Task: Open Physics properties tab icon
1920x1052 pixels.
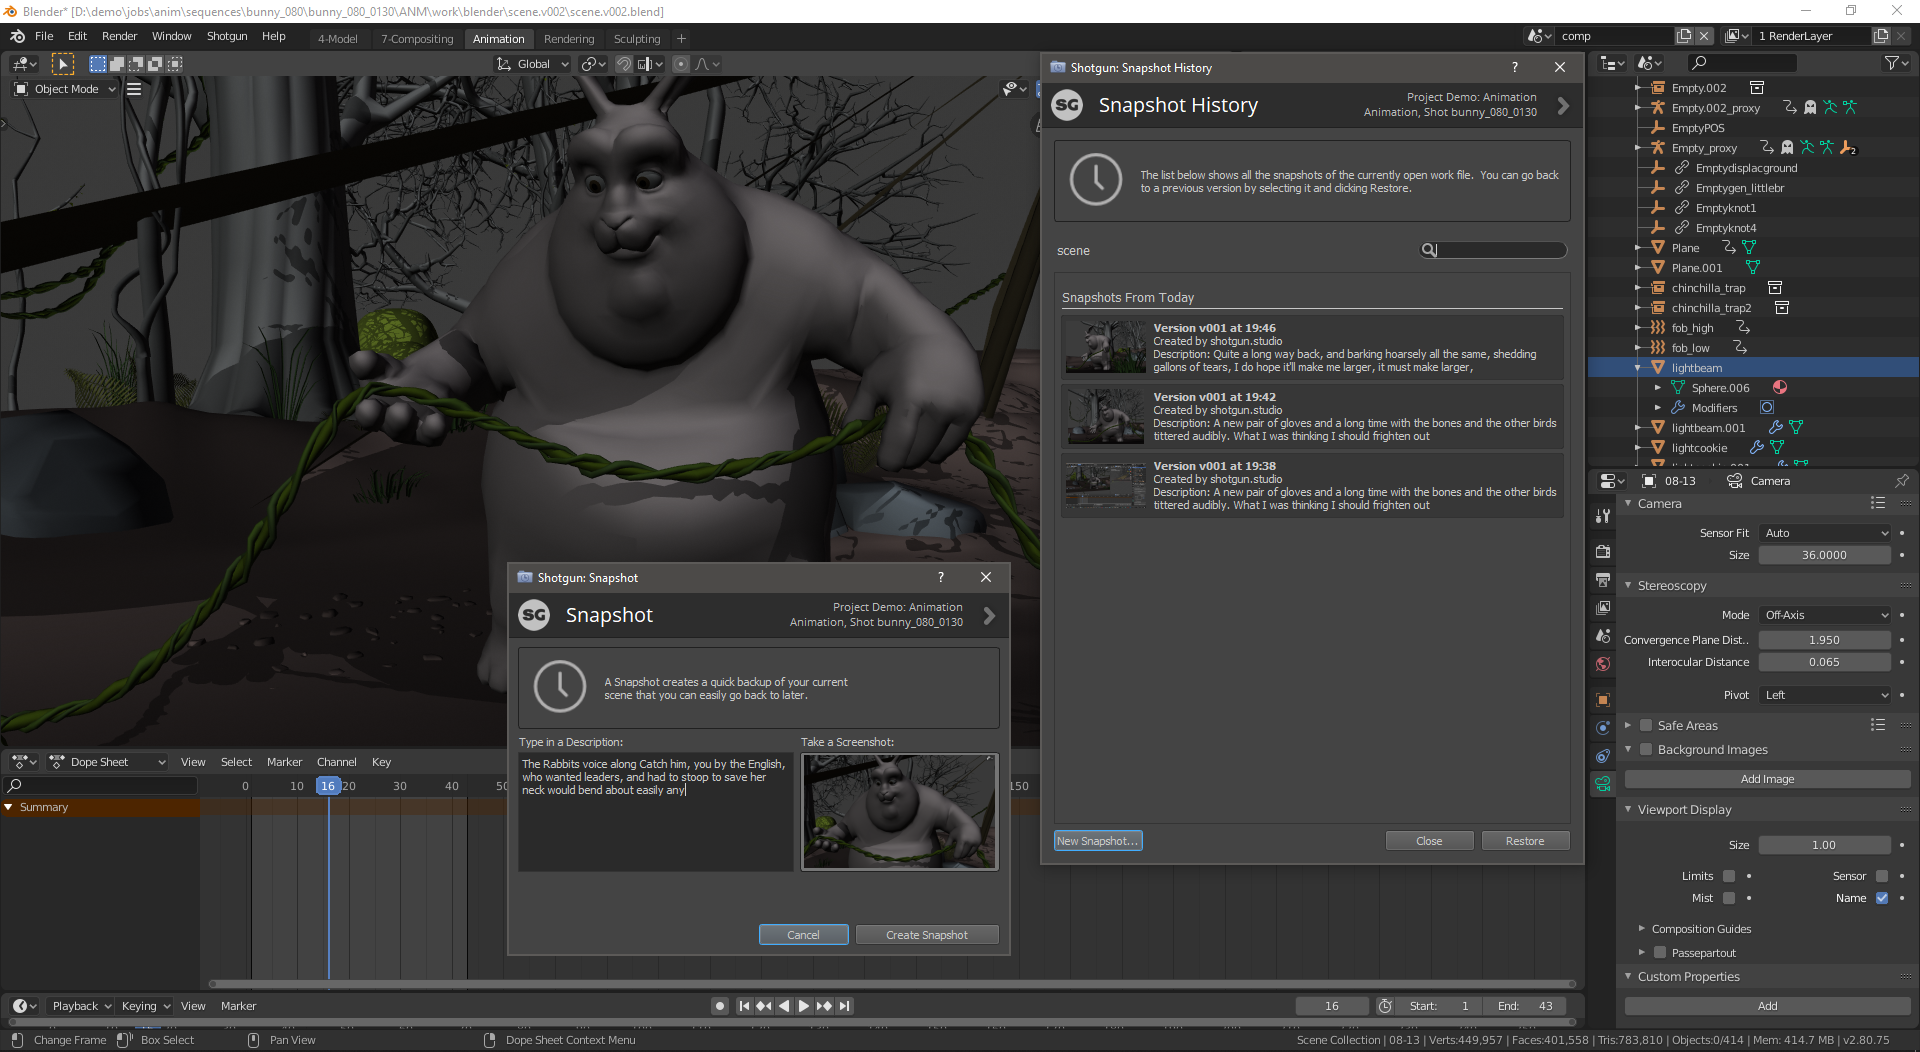Action: (1603, 728)
